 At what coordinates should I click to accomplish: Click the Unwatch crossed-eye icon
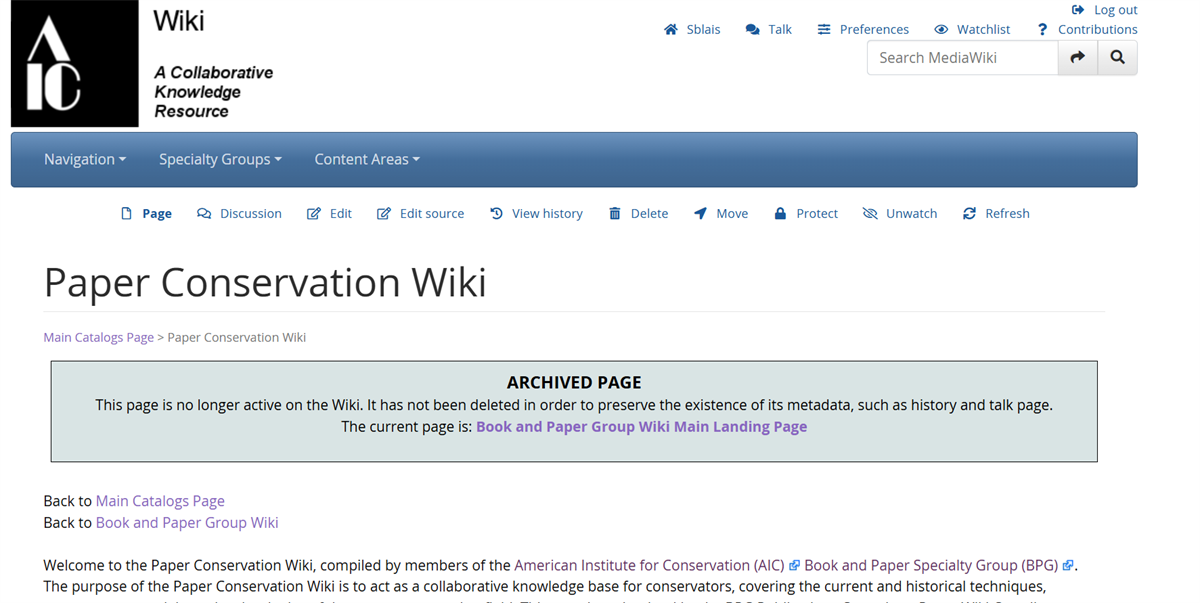pos(870,213)
